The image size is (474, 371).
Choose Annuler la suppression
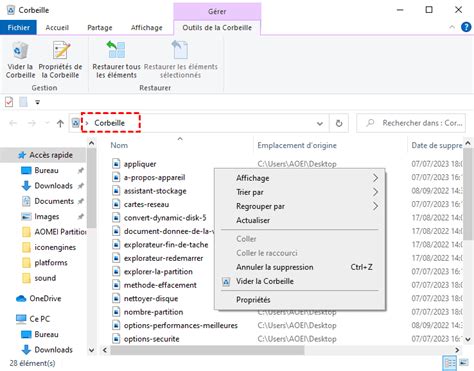point(300,267)
